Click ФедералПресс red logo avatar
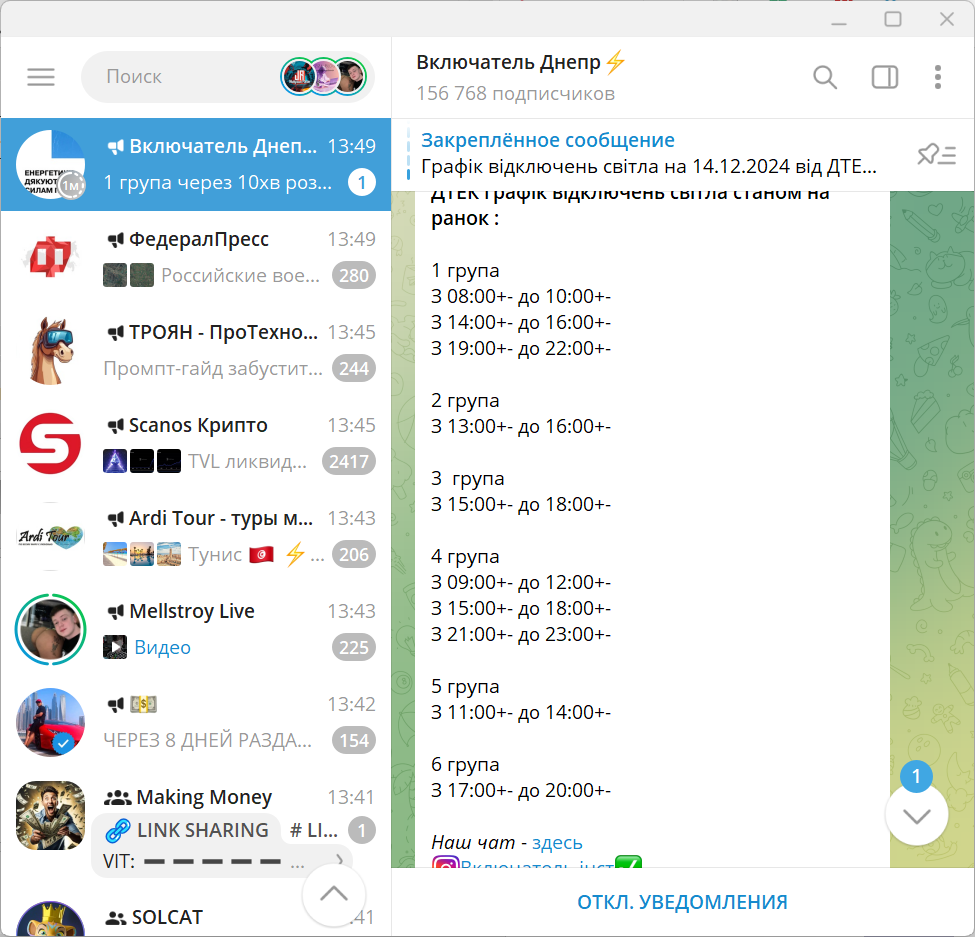This screenshot has height=937, width=975. coord(50,257)
